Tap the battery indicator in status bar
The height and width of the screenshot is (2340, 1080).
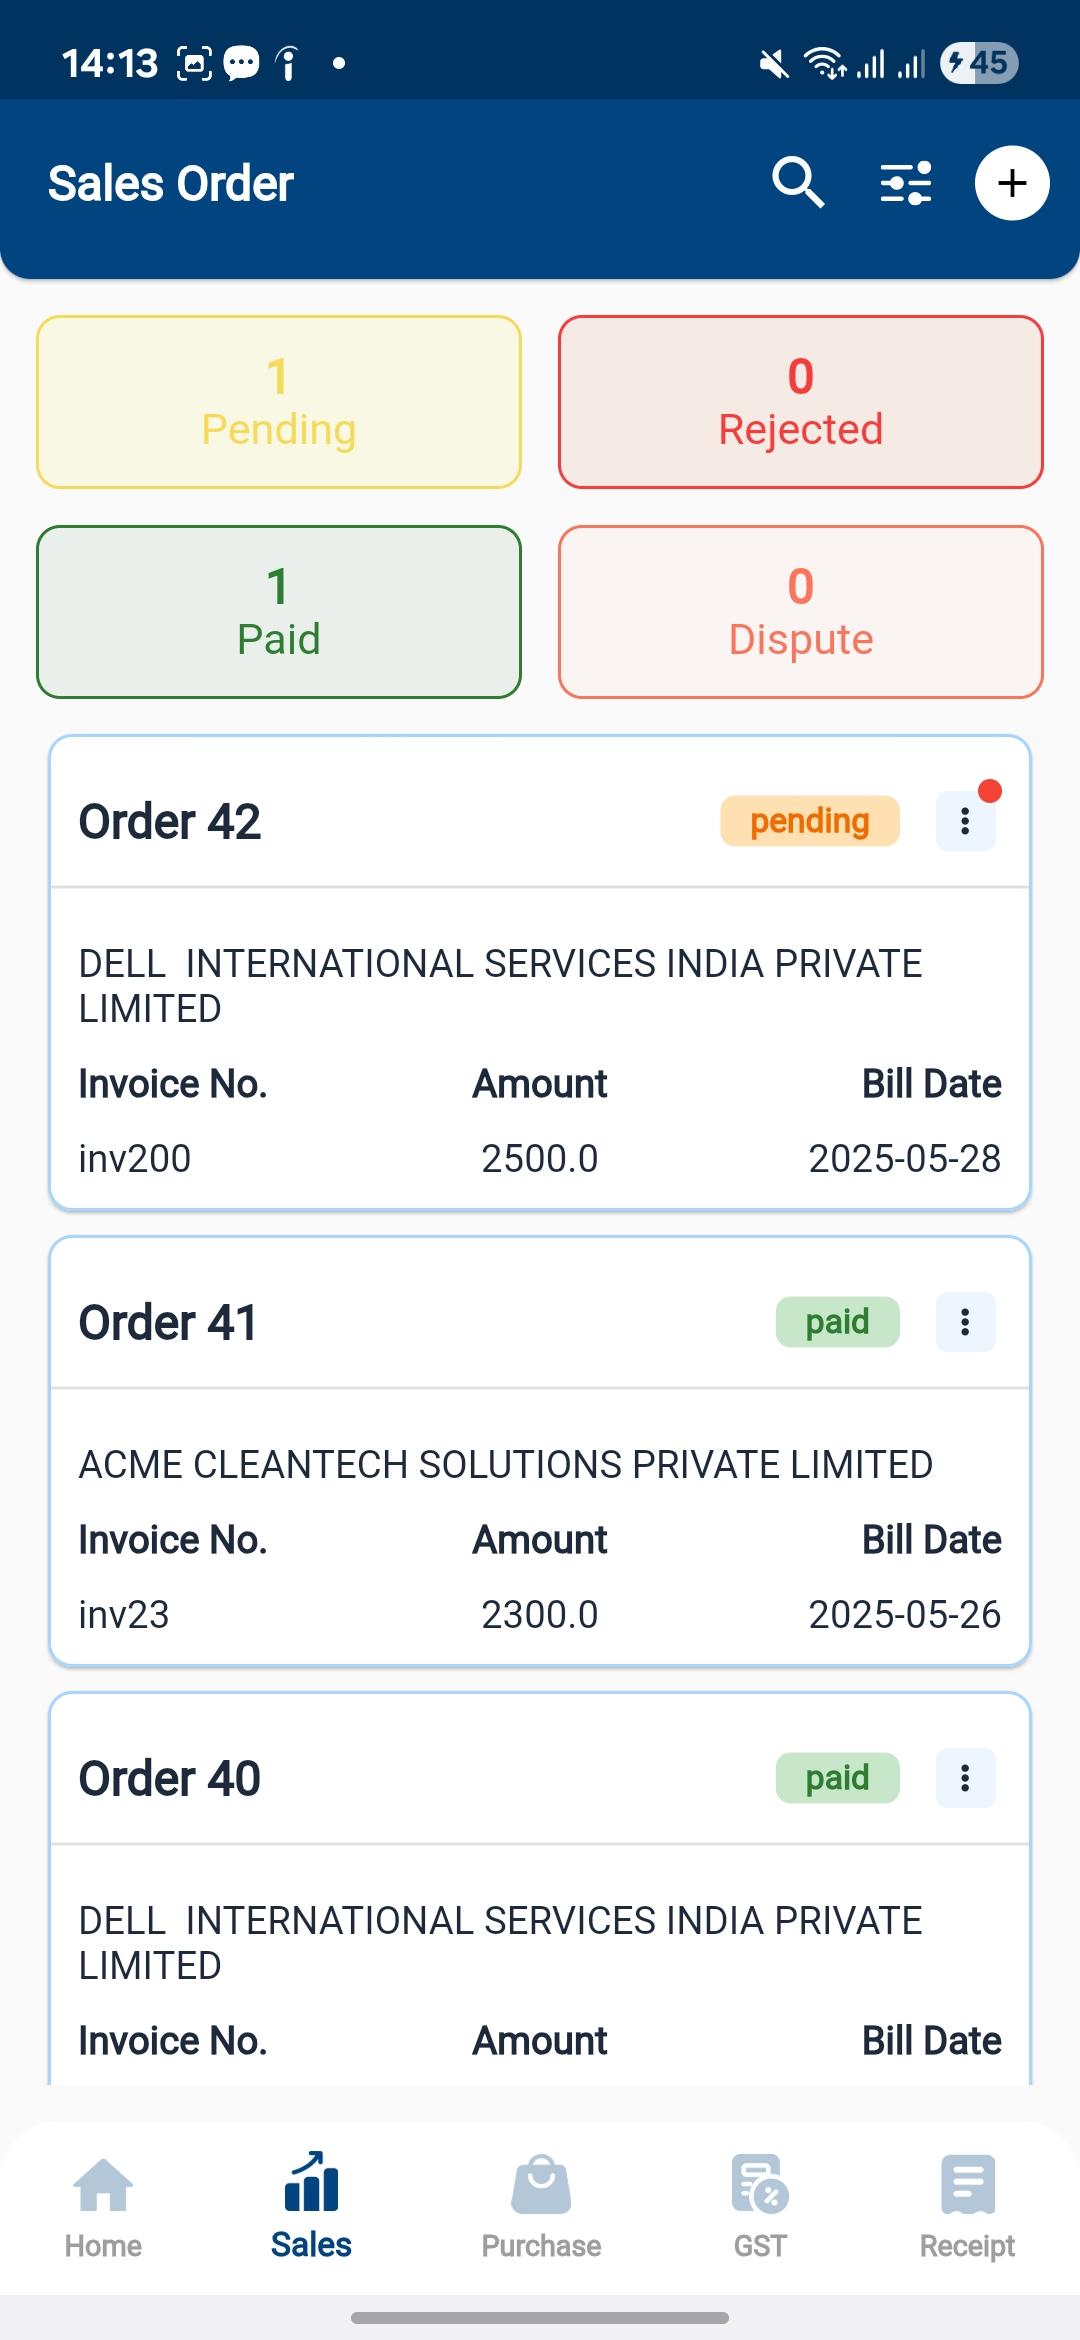point(979,63)
